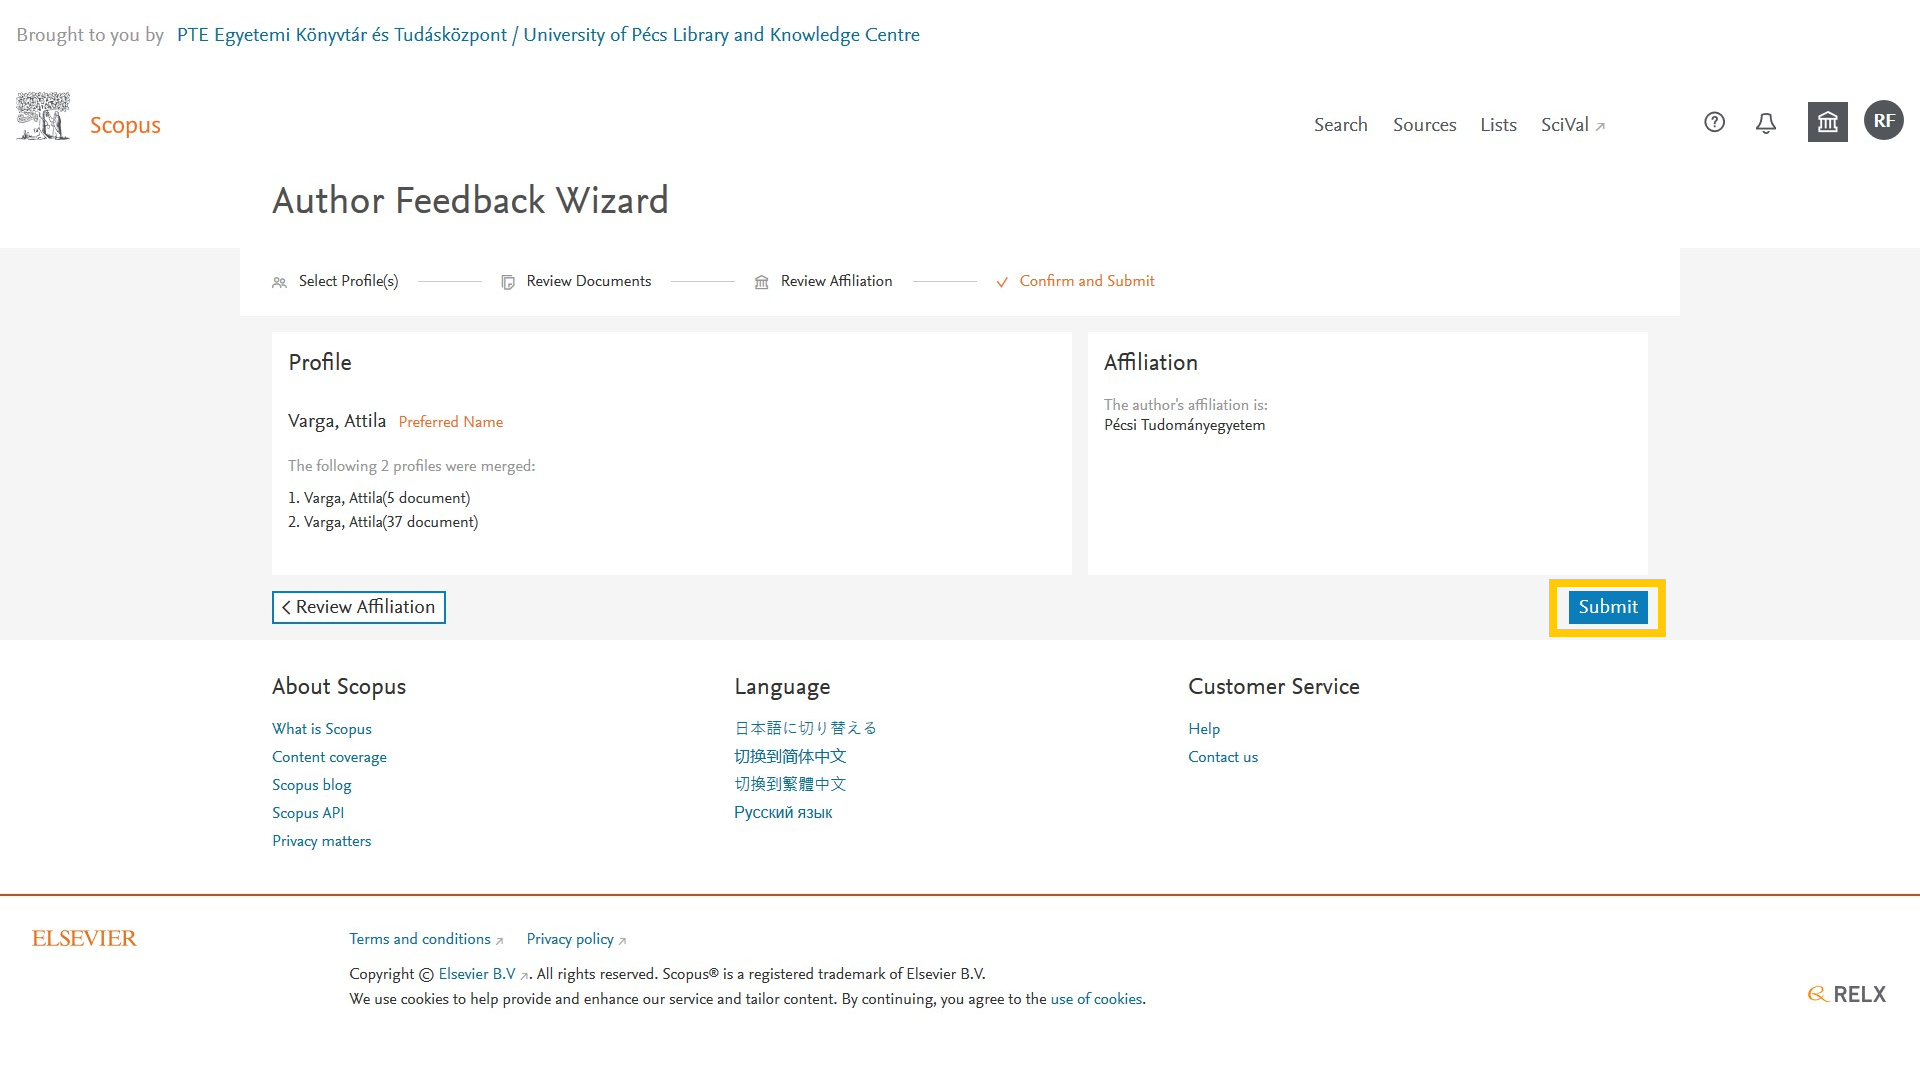Open the Lists menu item
Screen dimensions: 1920x1080
(1498, 125)
